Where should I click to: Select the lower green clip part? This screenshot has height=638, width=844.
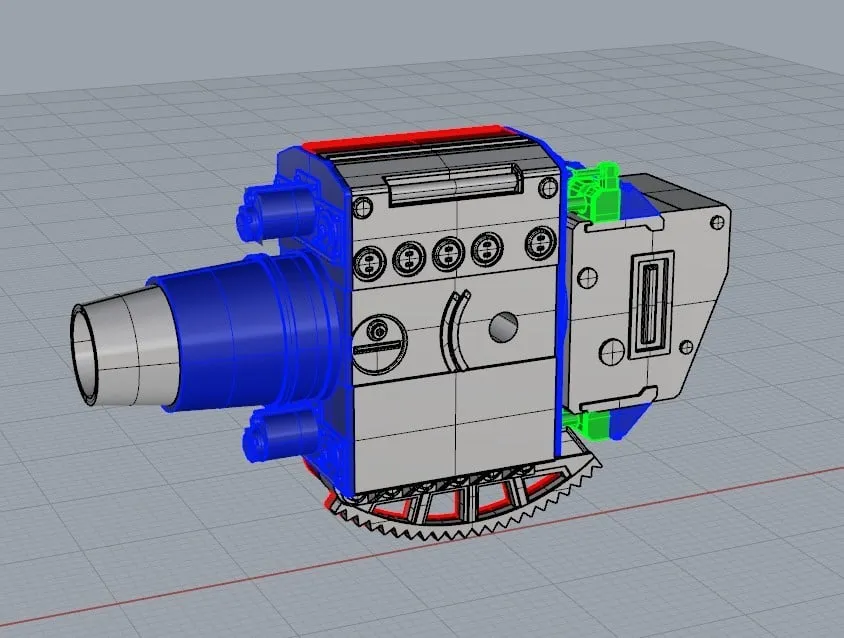[x=589, y=425]
